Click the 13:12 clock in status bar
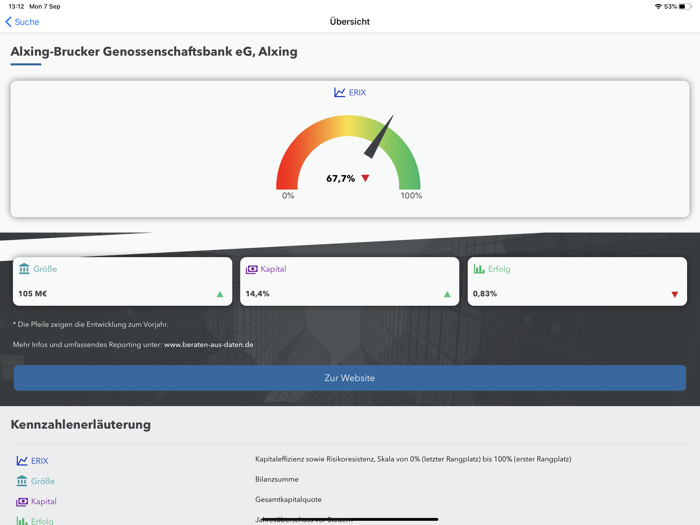This screenshot has width=700, height=525. [x=16, y=6]
